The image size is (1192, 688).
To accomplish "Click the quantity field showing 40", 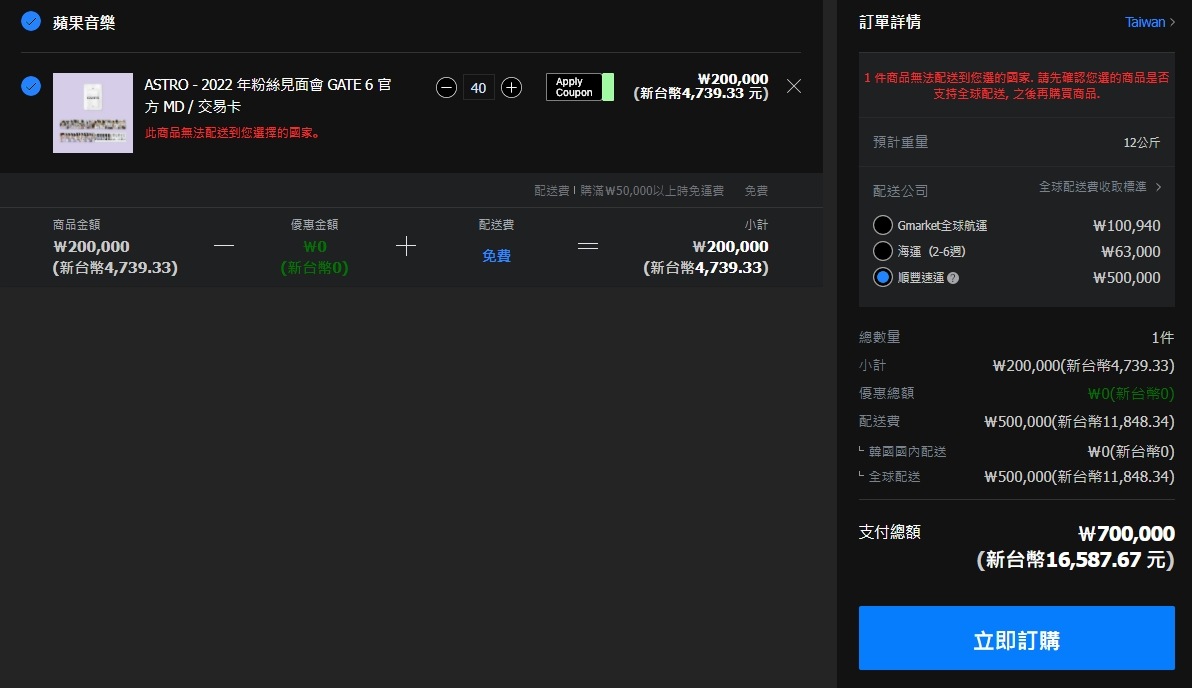I will 478,87.
